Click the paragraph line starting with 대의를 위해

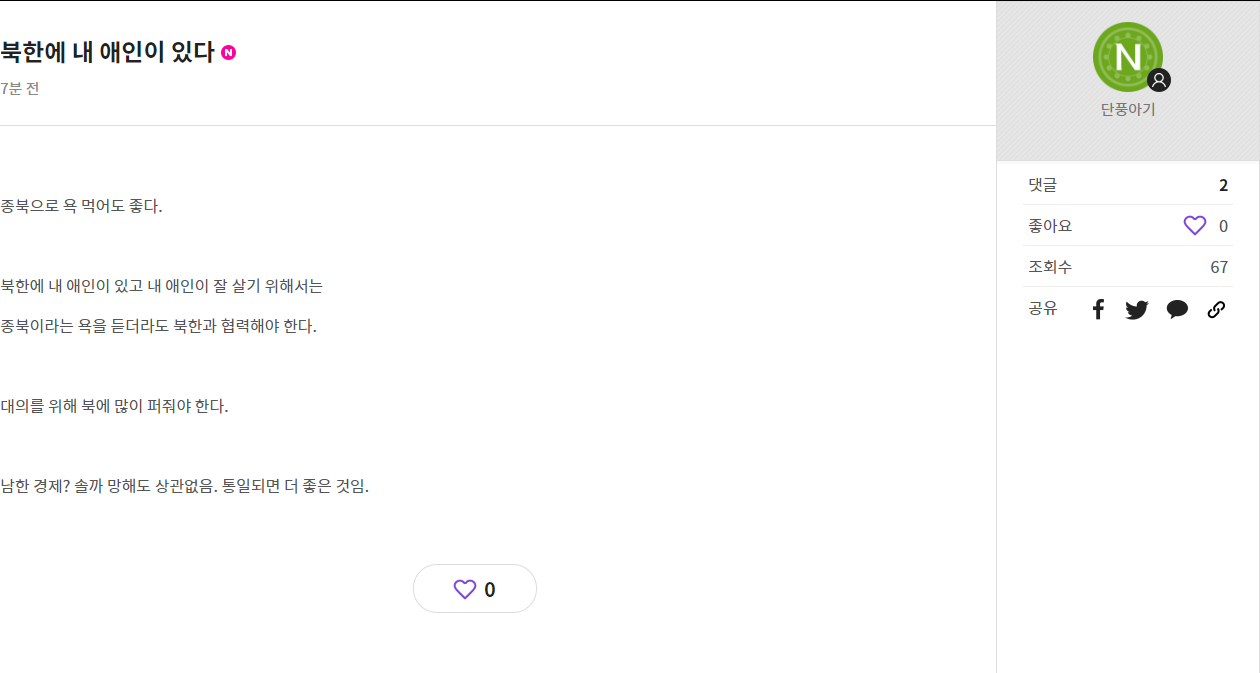(114, 407)
